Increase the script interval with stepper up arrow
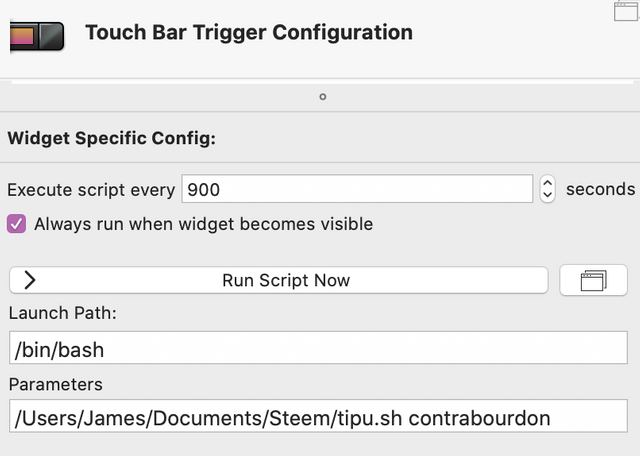Viewport: 640px width, 456px height. coord(547,183)
